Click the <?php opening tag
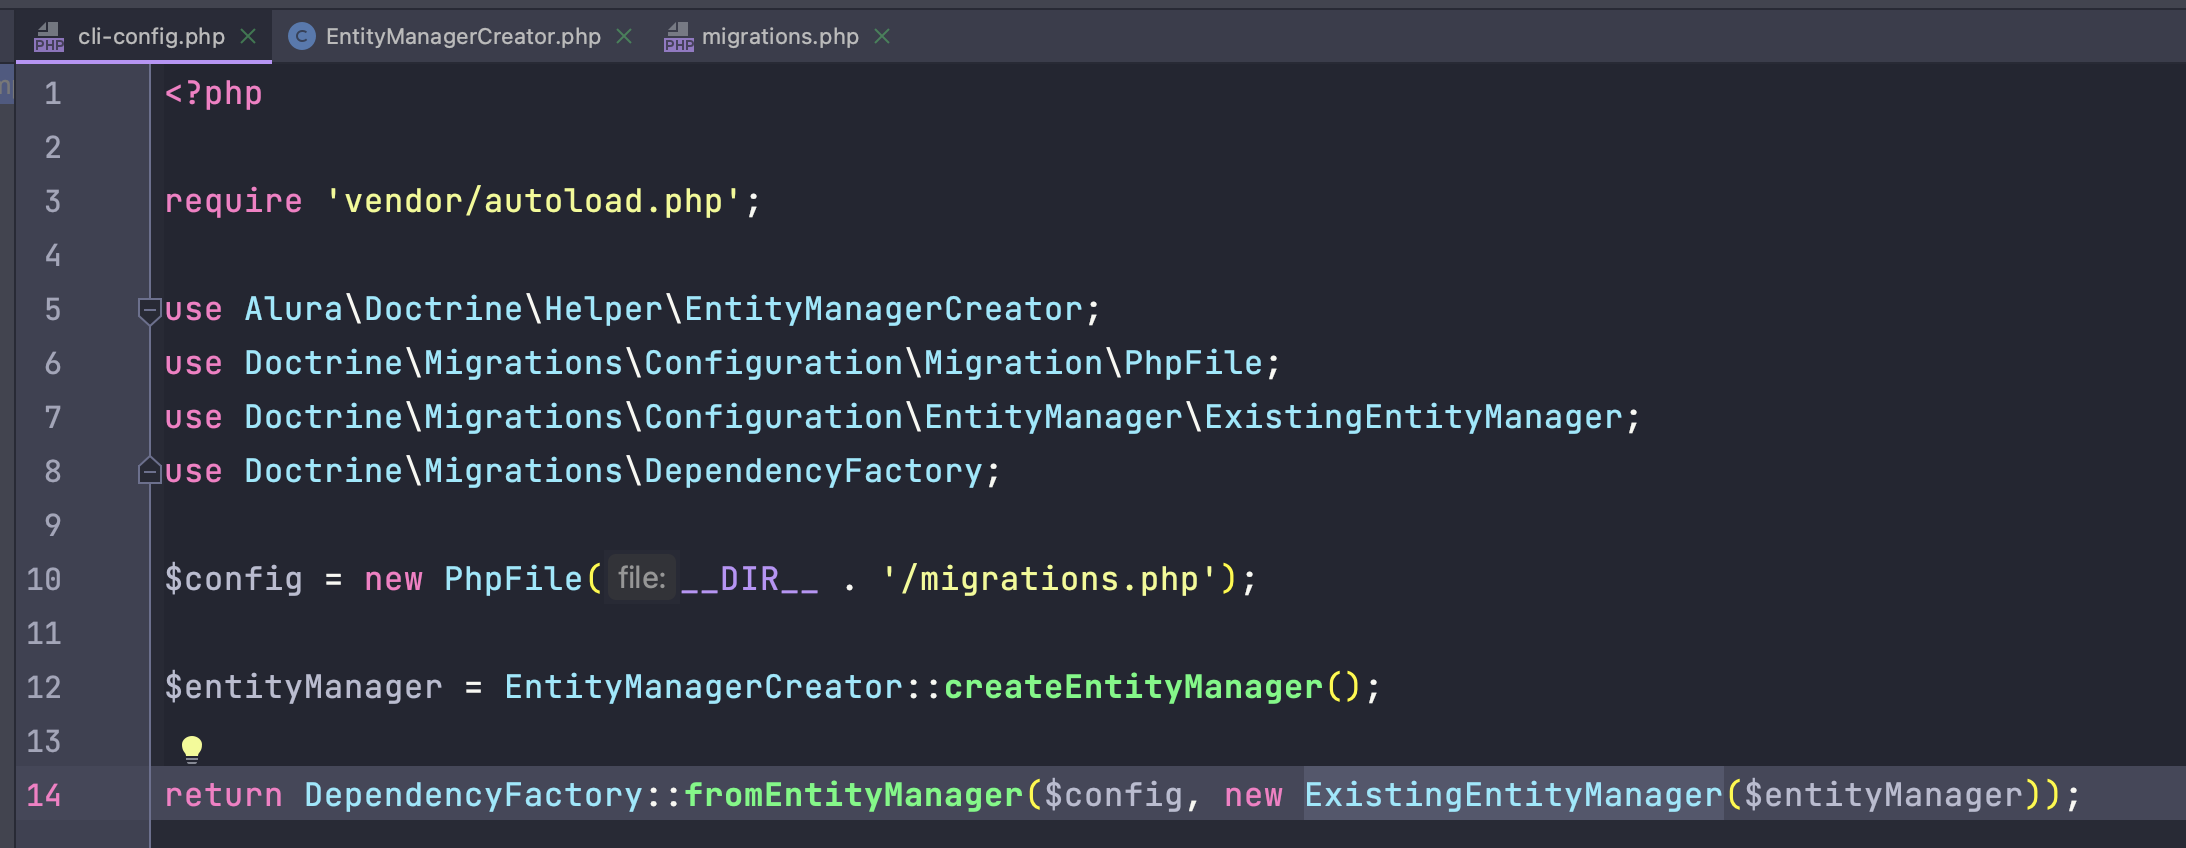2186x848 pixels. tap(214, 93)
